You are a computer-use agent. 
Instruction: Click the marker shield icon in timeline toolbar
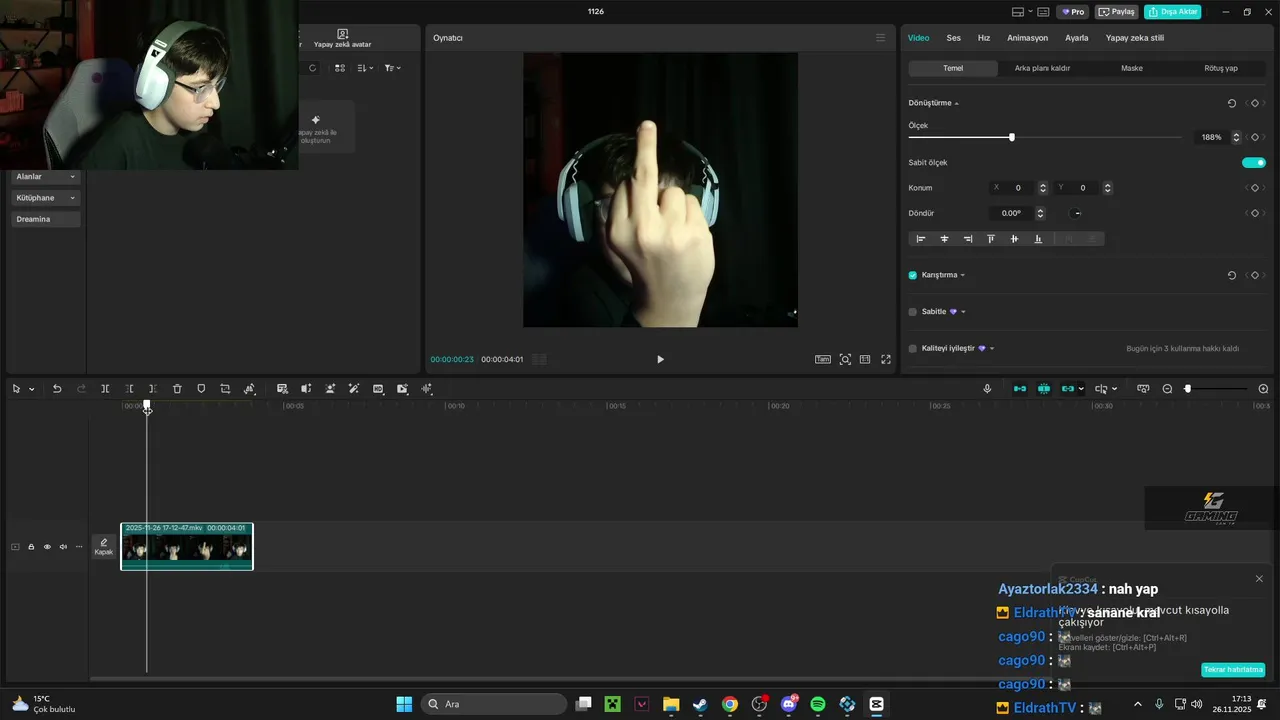(x=201, y=389)
